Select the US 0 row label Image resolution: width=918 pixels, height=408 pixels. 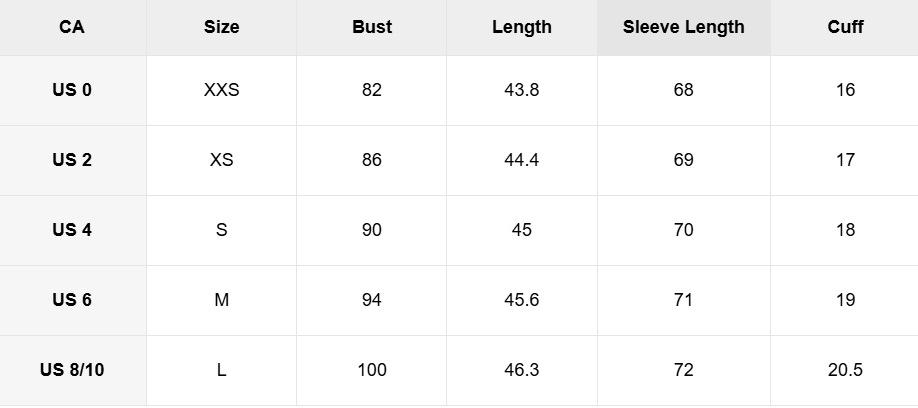(x=72, y=90)
